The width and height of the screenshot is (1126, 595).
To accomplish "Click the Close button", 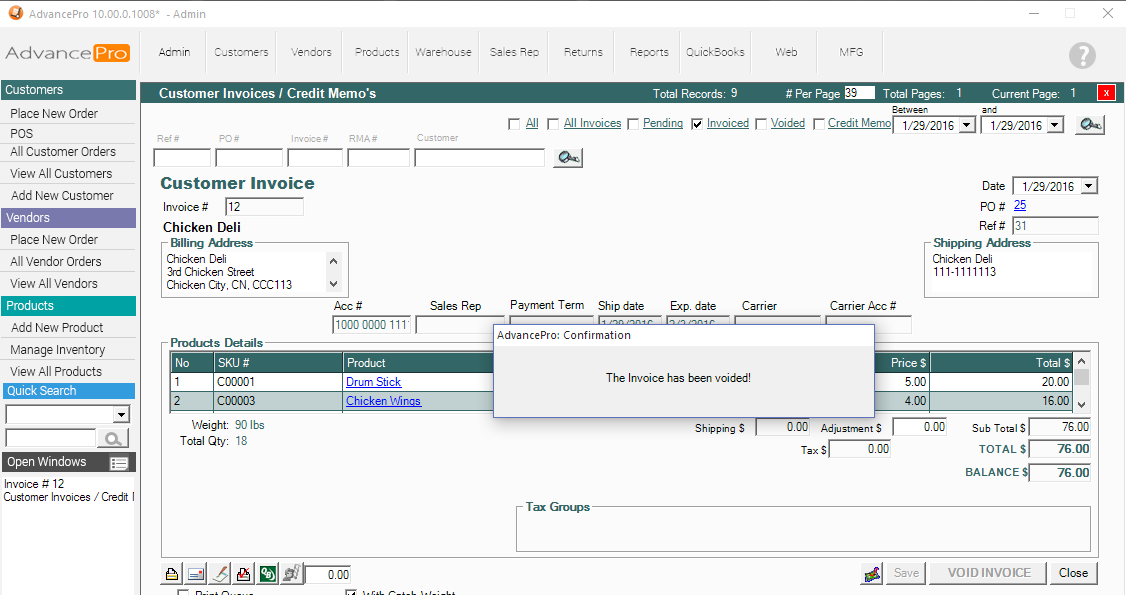I will coord(1073,573).
